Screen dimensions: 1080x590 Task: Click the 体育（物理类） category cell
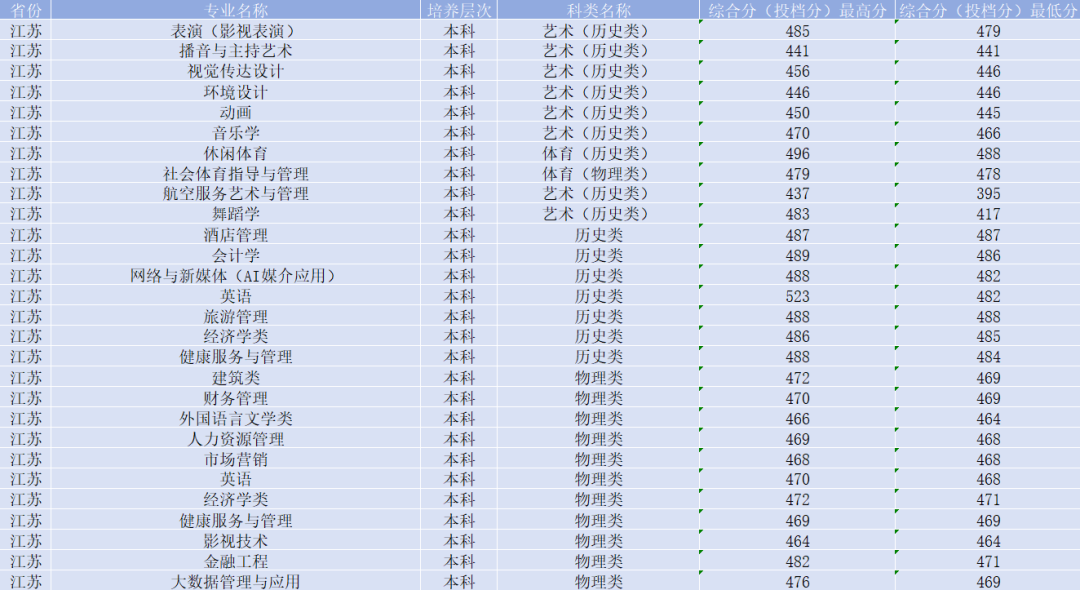pos(599,173)
